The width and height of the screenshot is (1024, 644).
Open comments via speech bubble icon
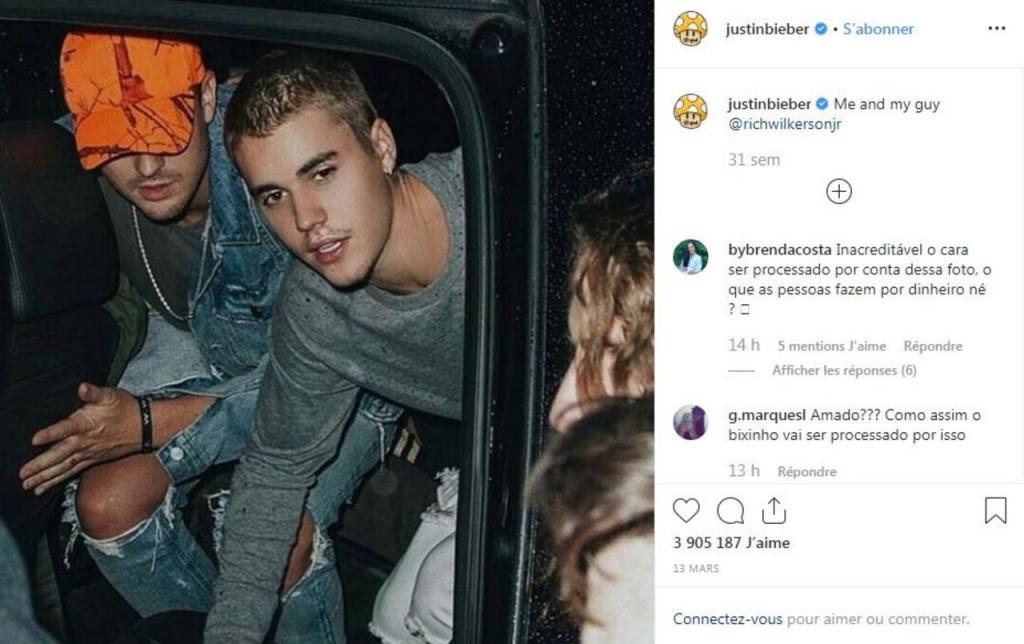730,511
